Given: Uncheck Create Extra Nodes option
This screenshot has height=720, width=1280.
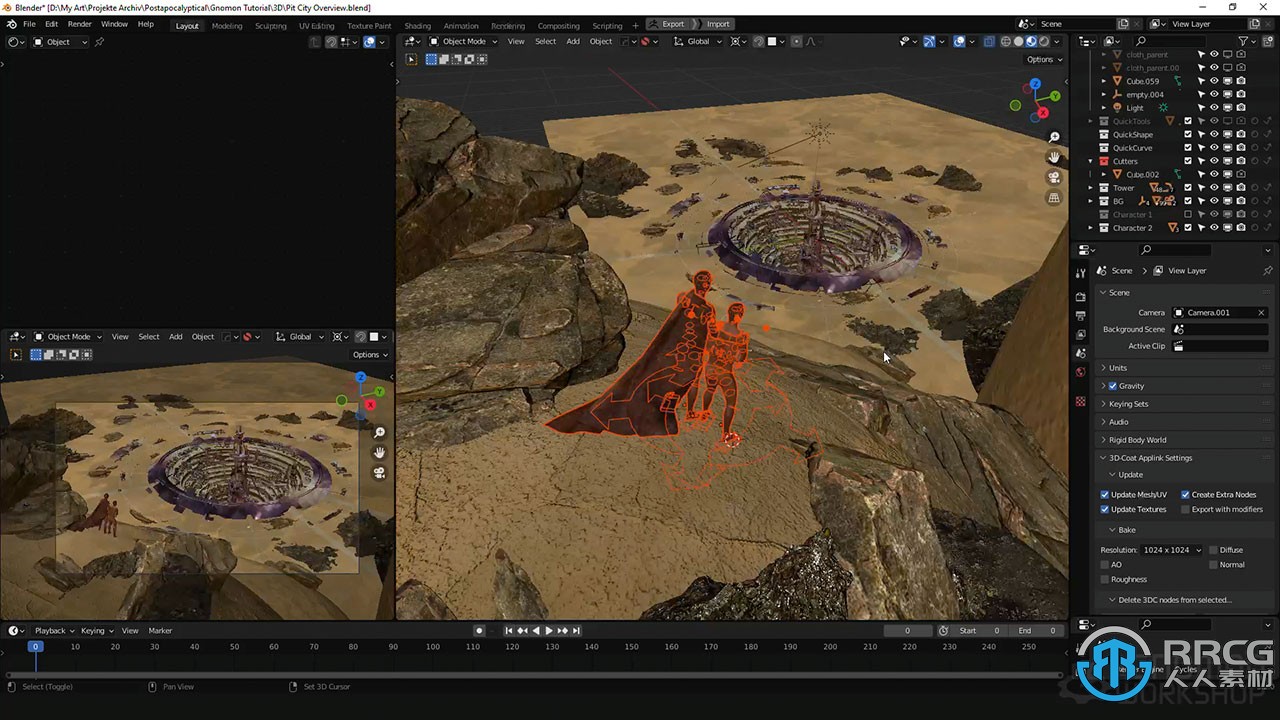Looking at the screenshot, I should pyautogui.click(x=1186, y=495).
